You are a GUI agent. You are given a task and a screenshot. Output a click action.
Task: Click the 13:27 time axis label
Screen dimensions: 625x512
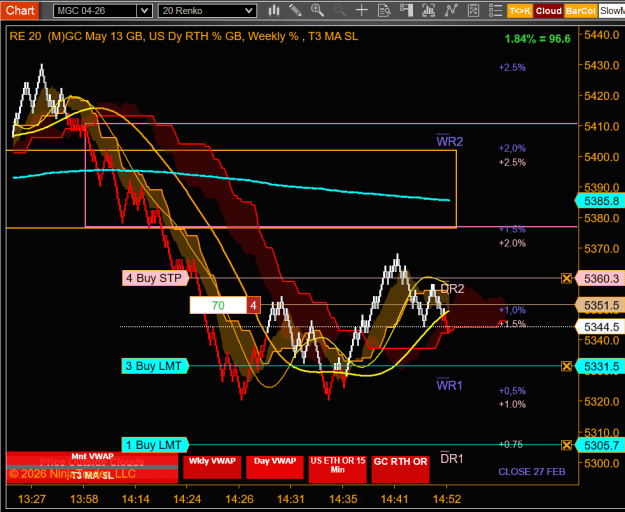click(32, 499)
